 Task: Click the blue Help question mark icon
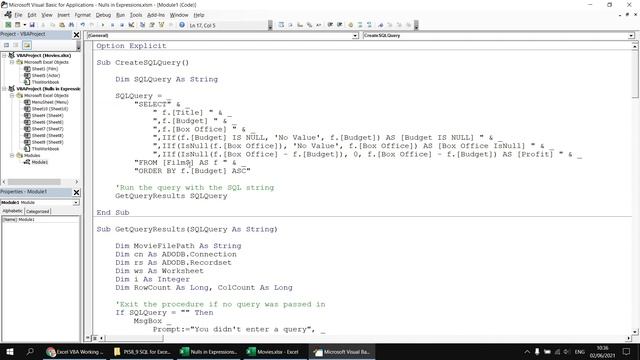(182, 25)
